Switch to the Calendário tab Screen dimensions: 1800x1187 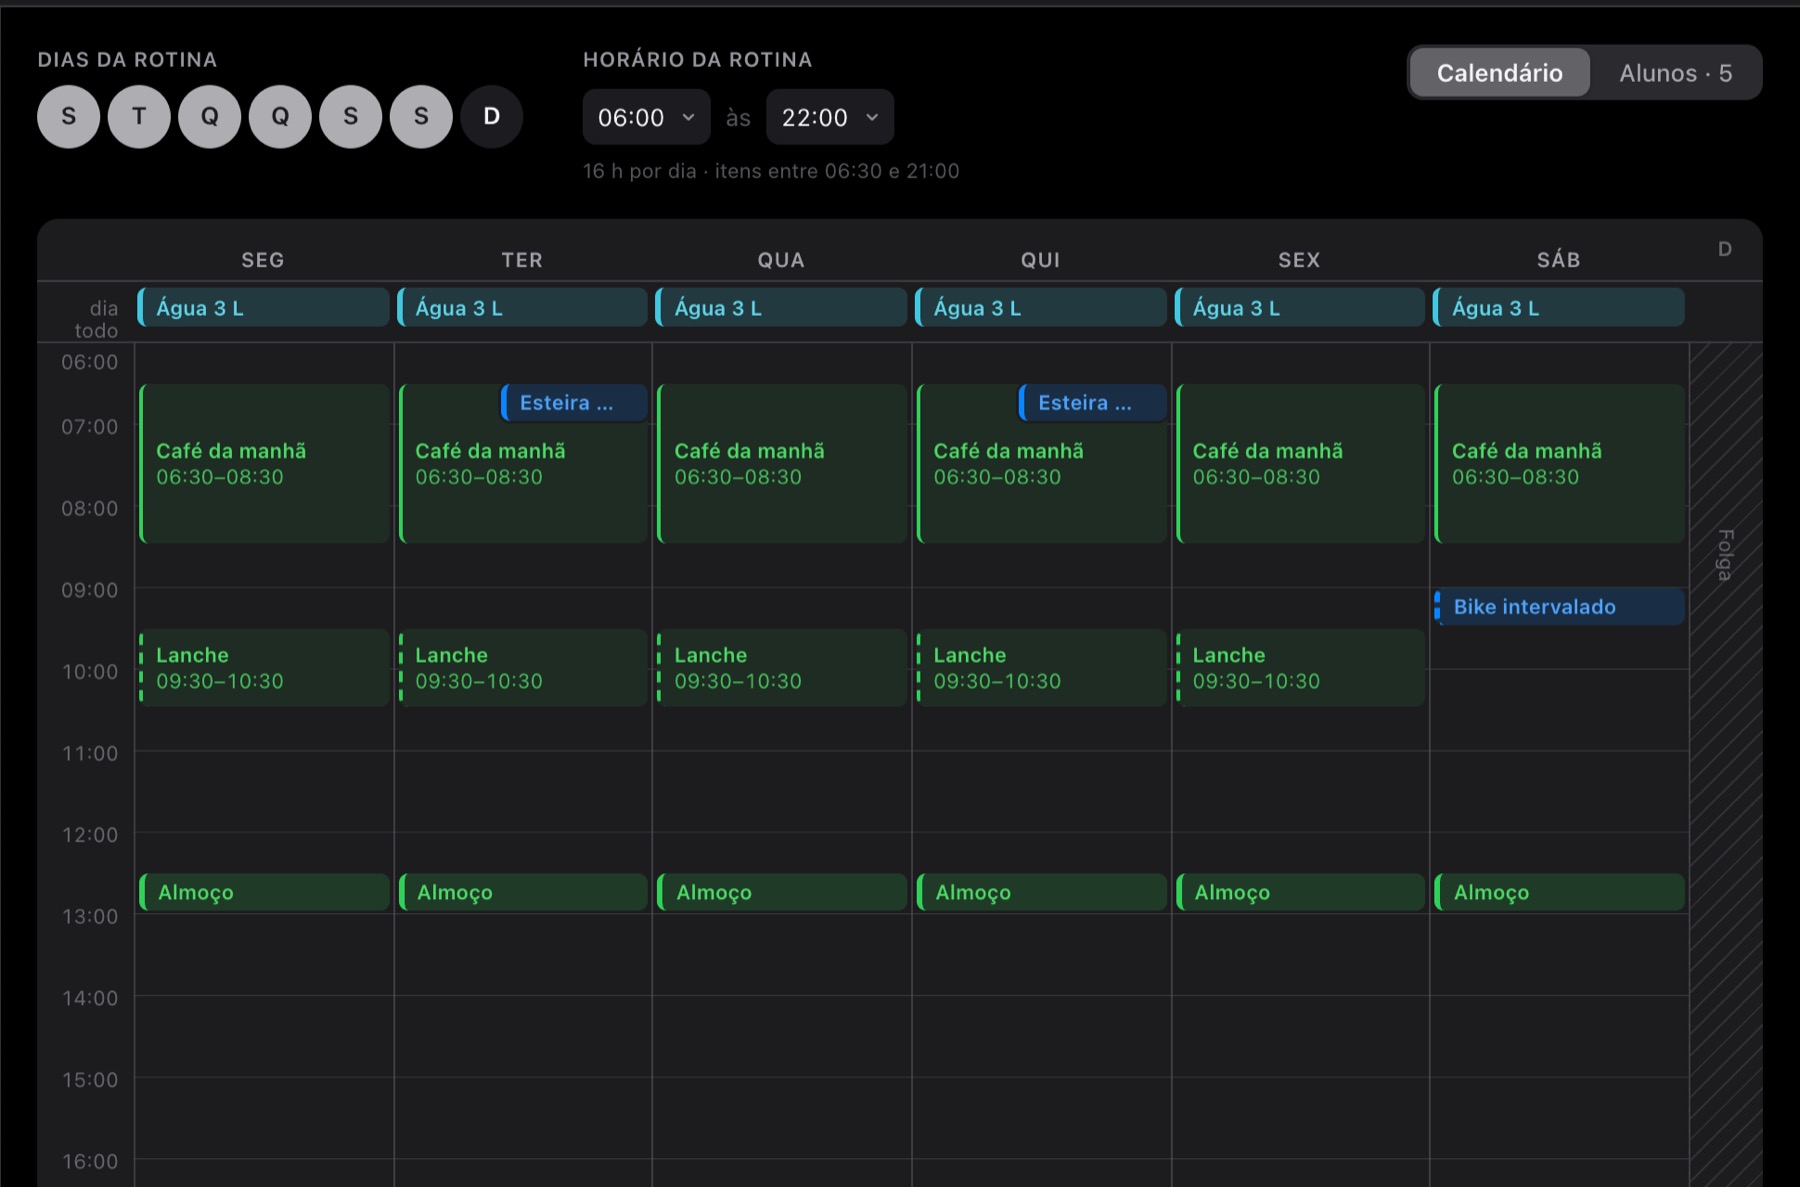[x=1499, y=73]
